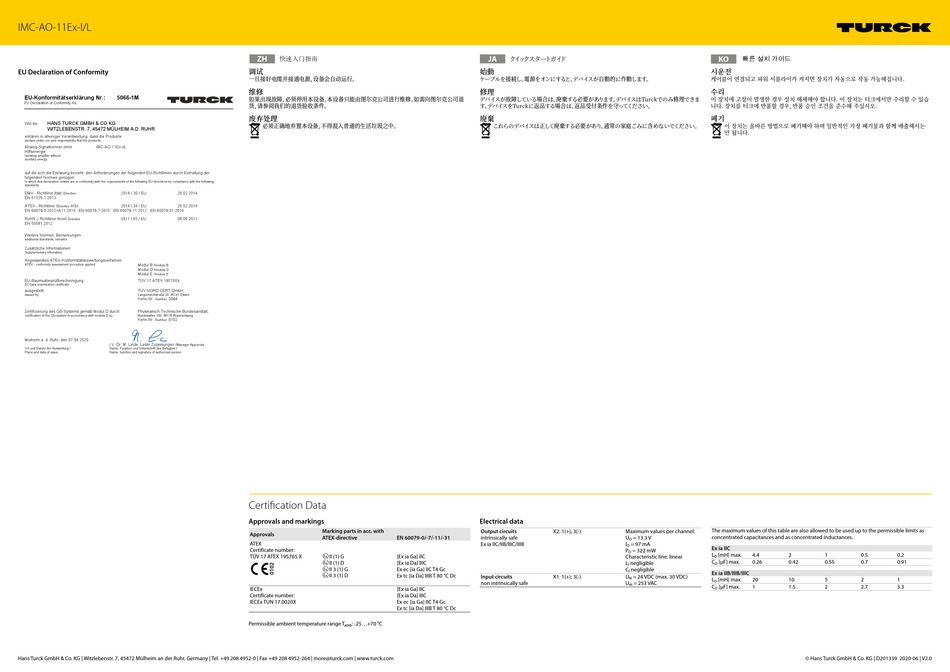Select the ZH language badge
The image size is (950, 672).
(x=261, y=59)
